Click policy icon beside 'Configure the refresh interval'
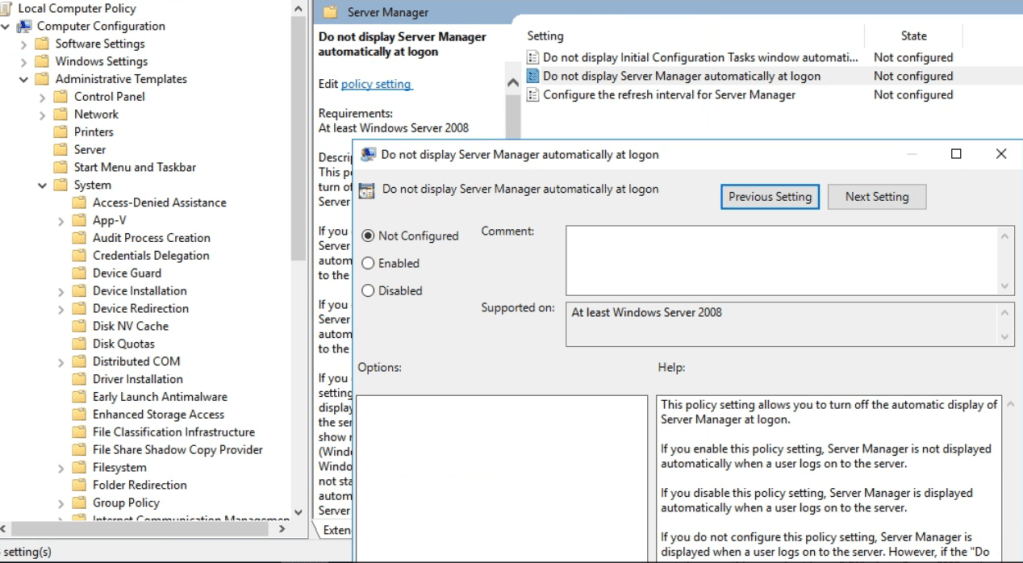This screenshot has width=1023, height=563. [533, 95]
